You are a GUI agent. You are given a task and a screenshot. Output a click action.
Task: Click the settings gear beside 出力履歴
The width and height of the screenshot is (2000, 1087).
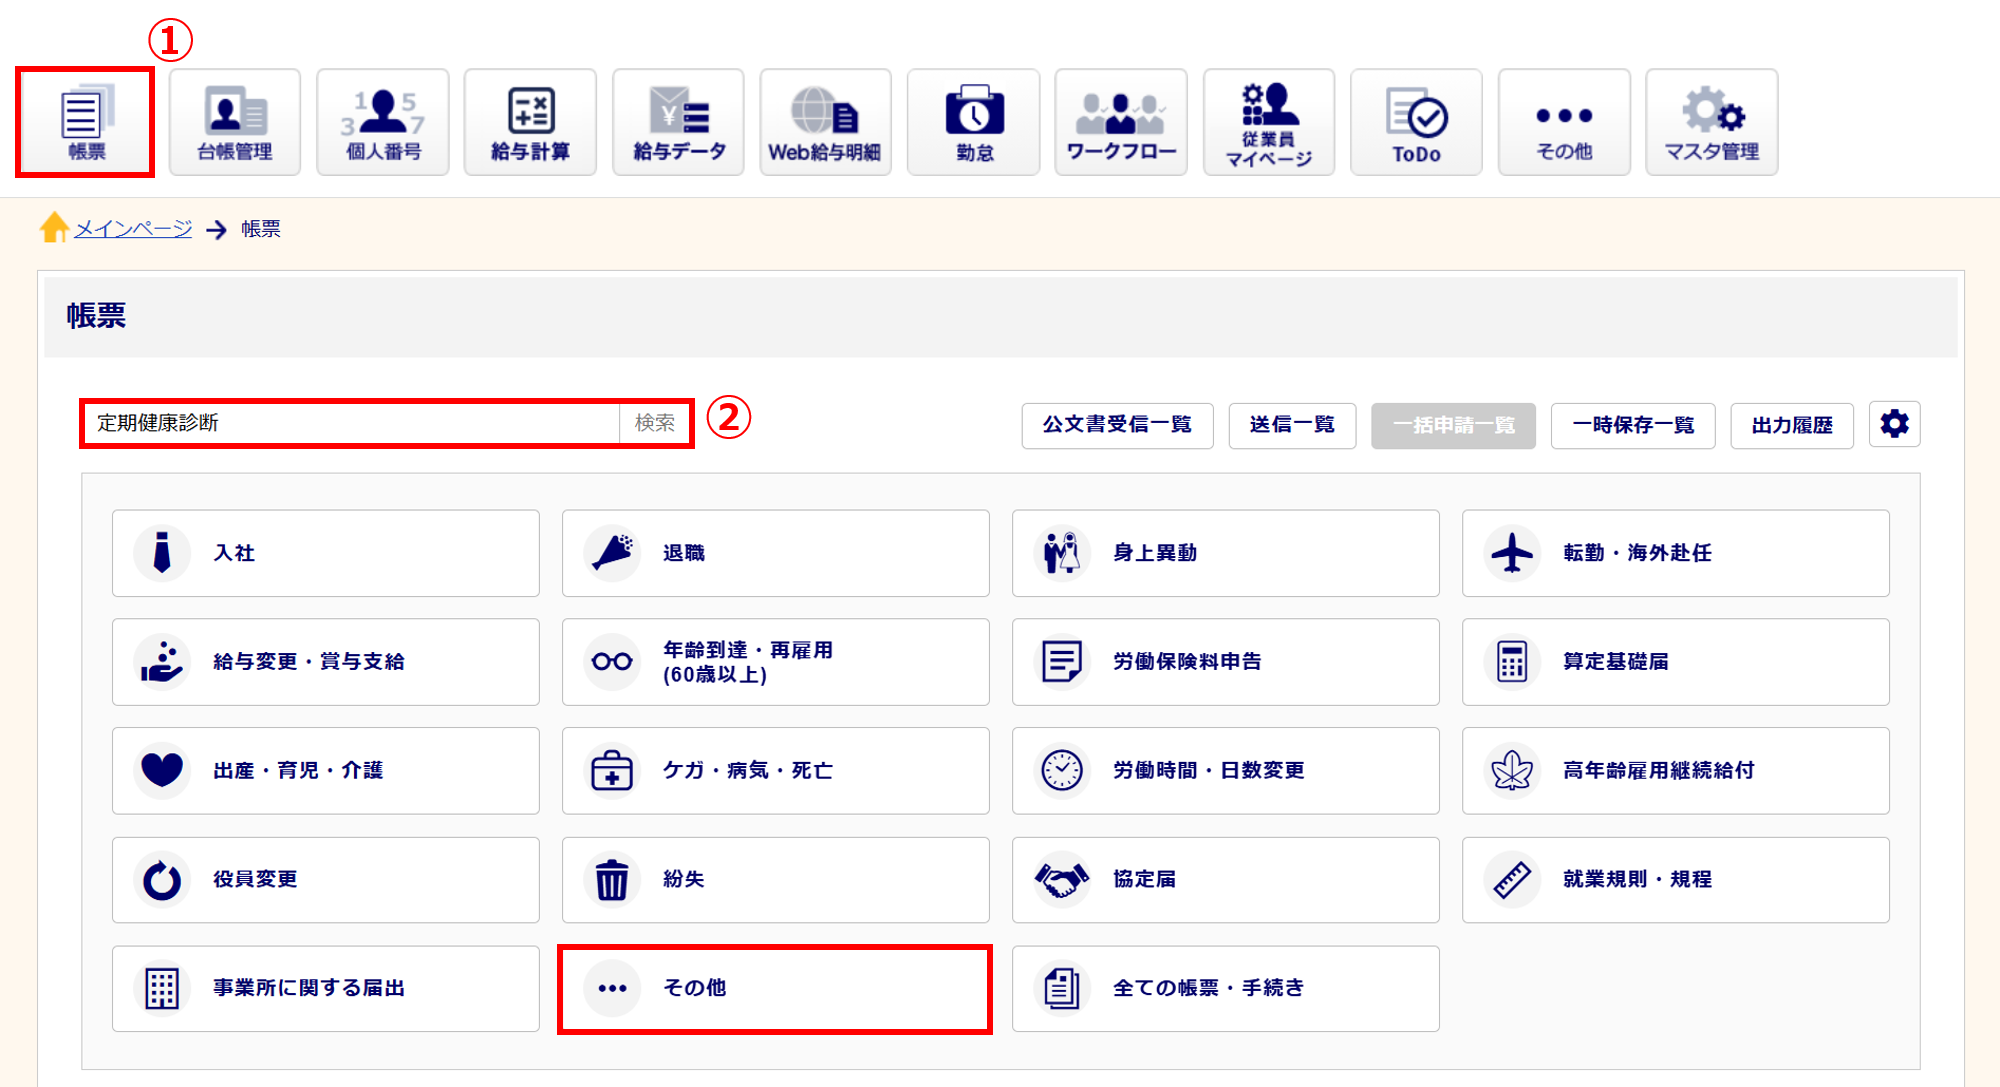(1894, 424)
